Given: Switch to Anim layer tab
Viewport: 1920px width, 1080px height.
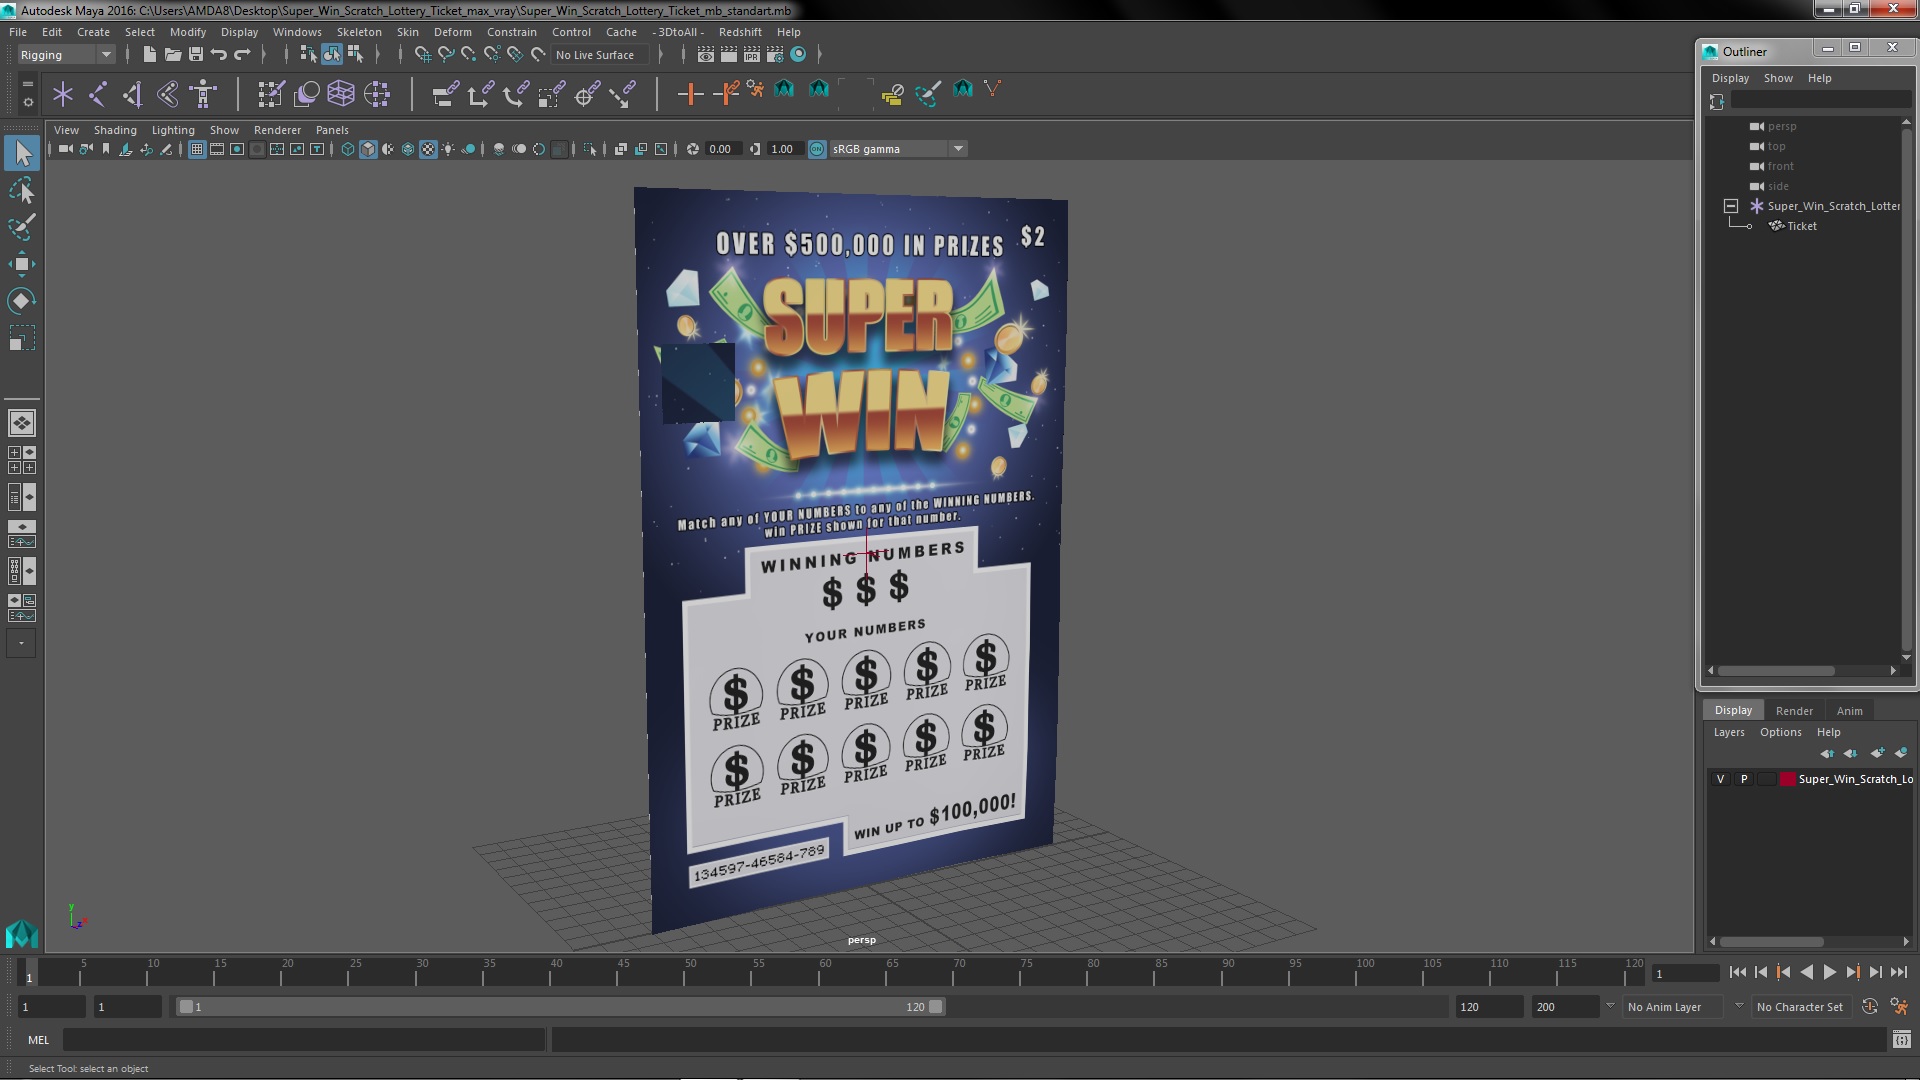Looking at the screenshot, I should (x=1849, y=711).
